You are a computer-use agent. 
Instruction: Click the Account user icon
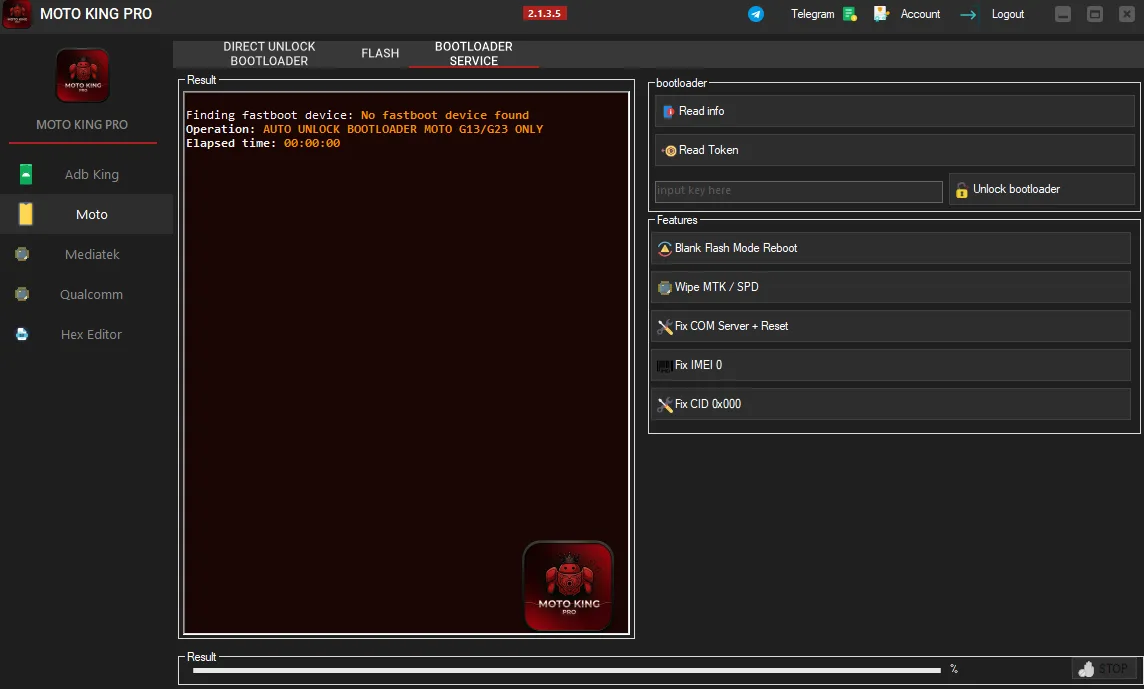point(881,14)
